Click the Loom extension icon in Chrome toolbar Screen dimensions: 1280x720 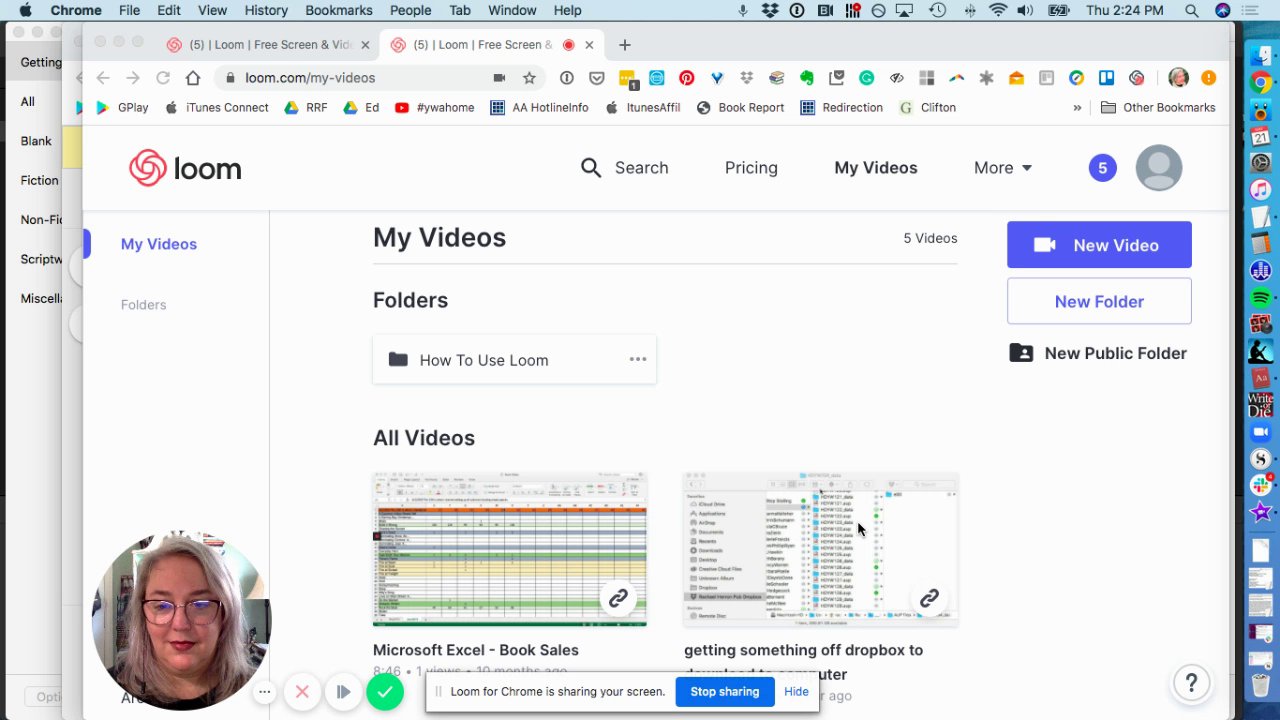1136,78
